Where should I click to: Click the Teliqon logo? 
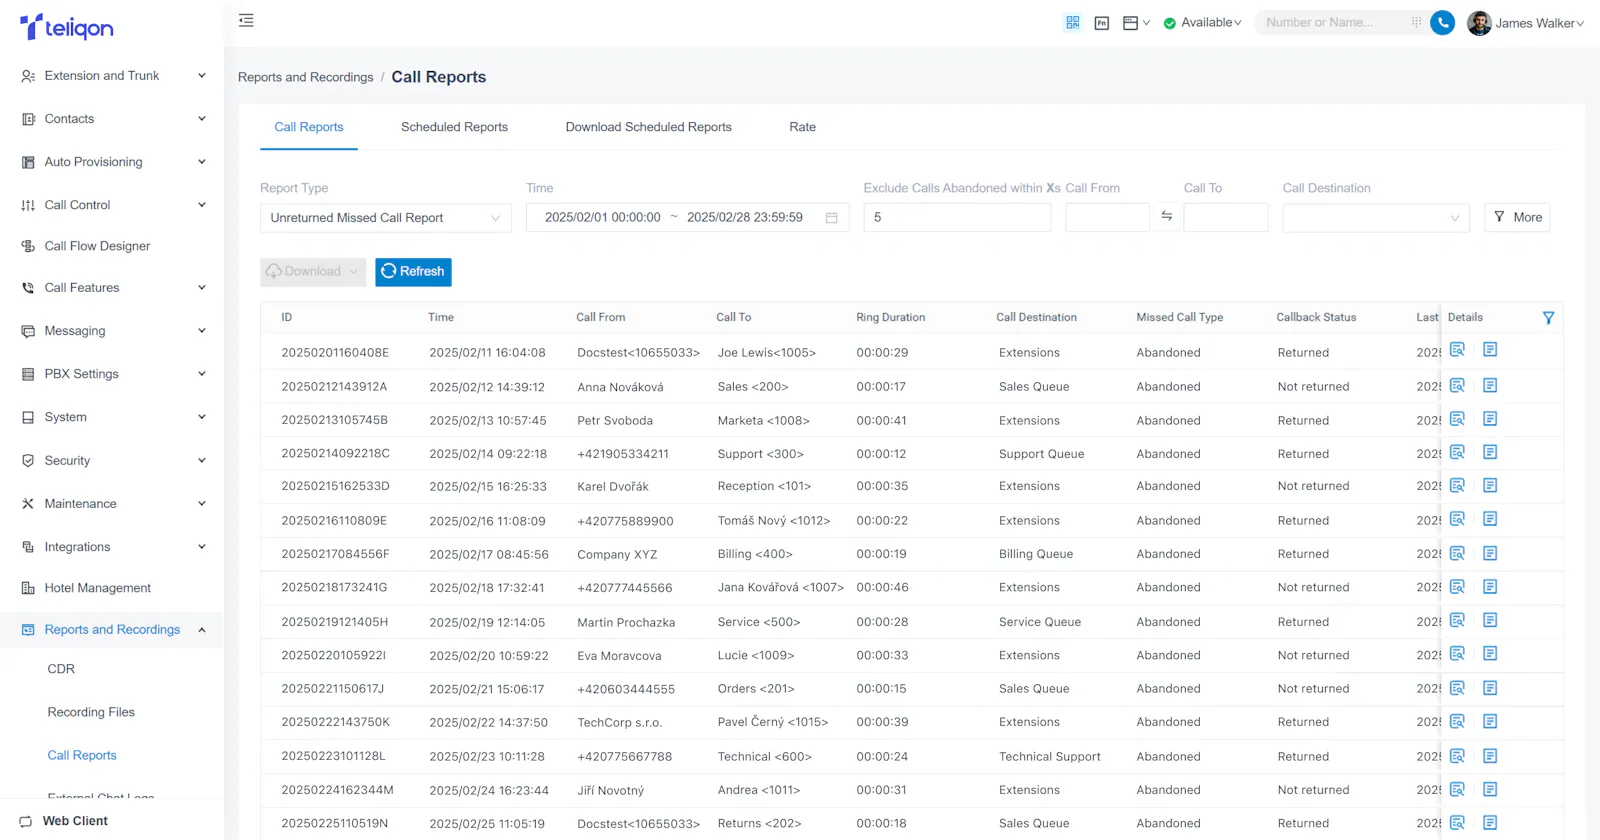click(x=67, y=27)
